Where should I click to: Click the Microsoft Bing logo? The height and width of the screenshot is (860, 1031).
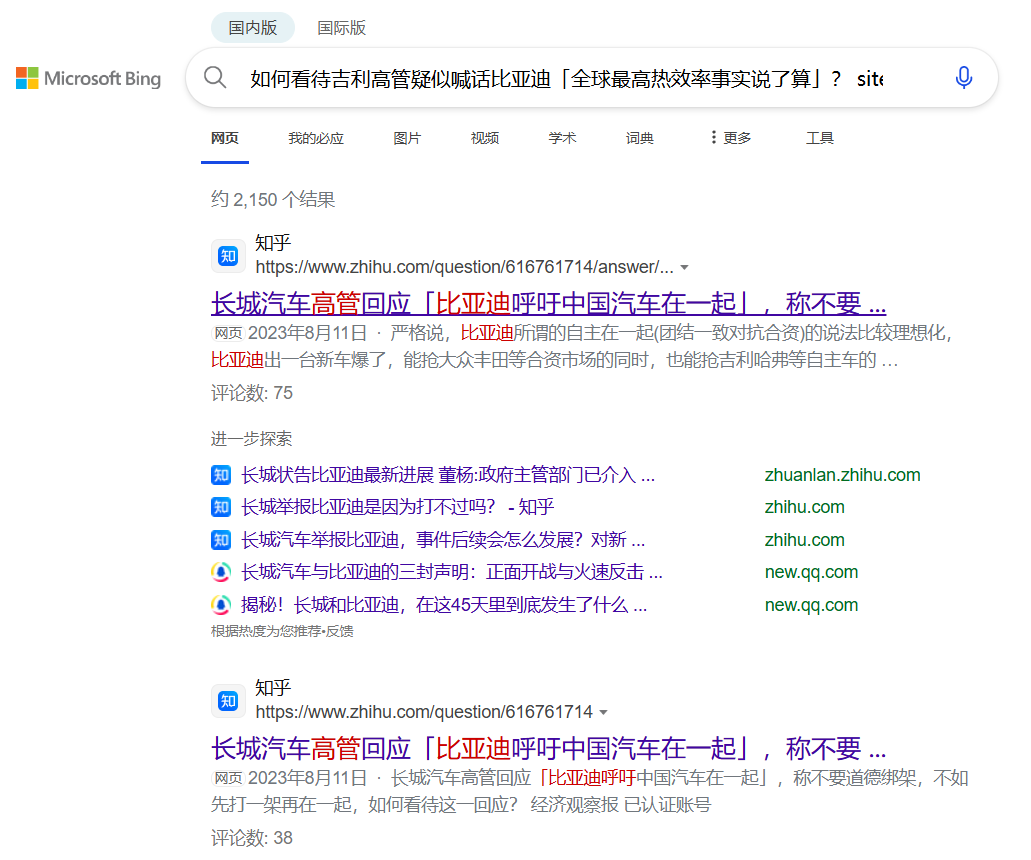click(x=88, y=78)
